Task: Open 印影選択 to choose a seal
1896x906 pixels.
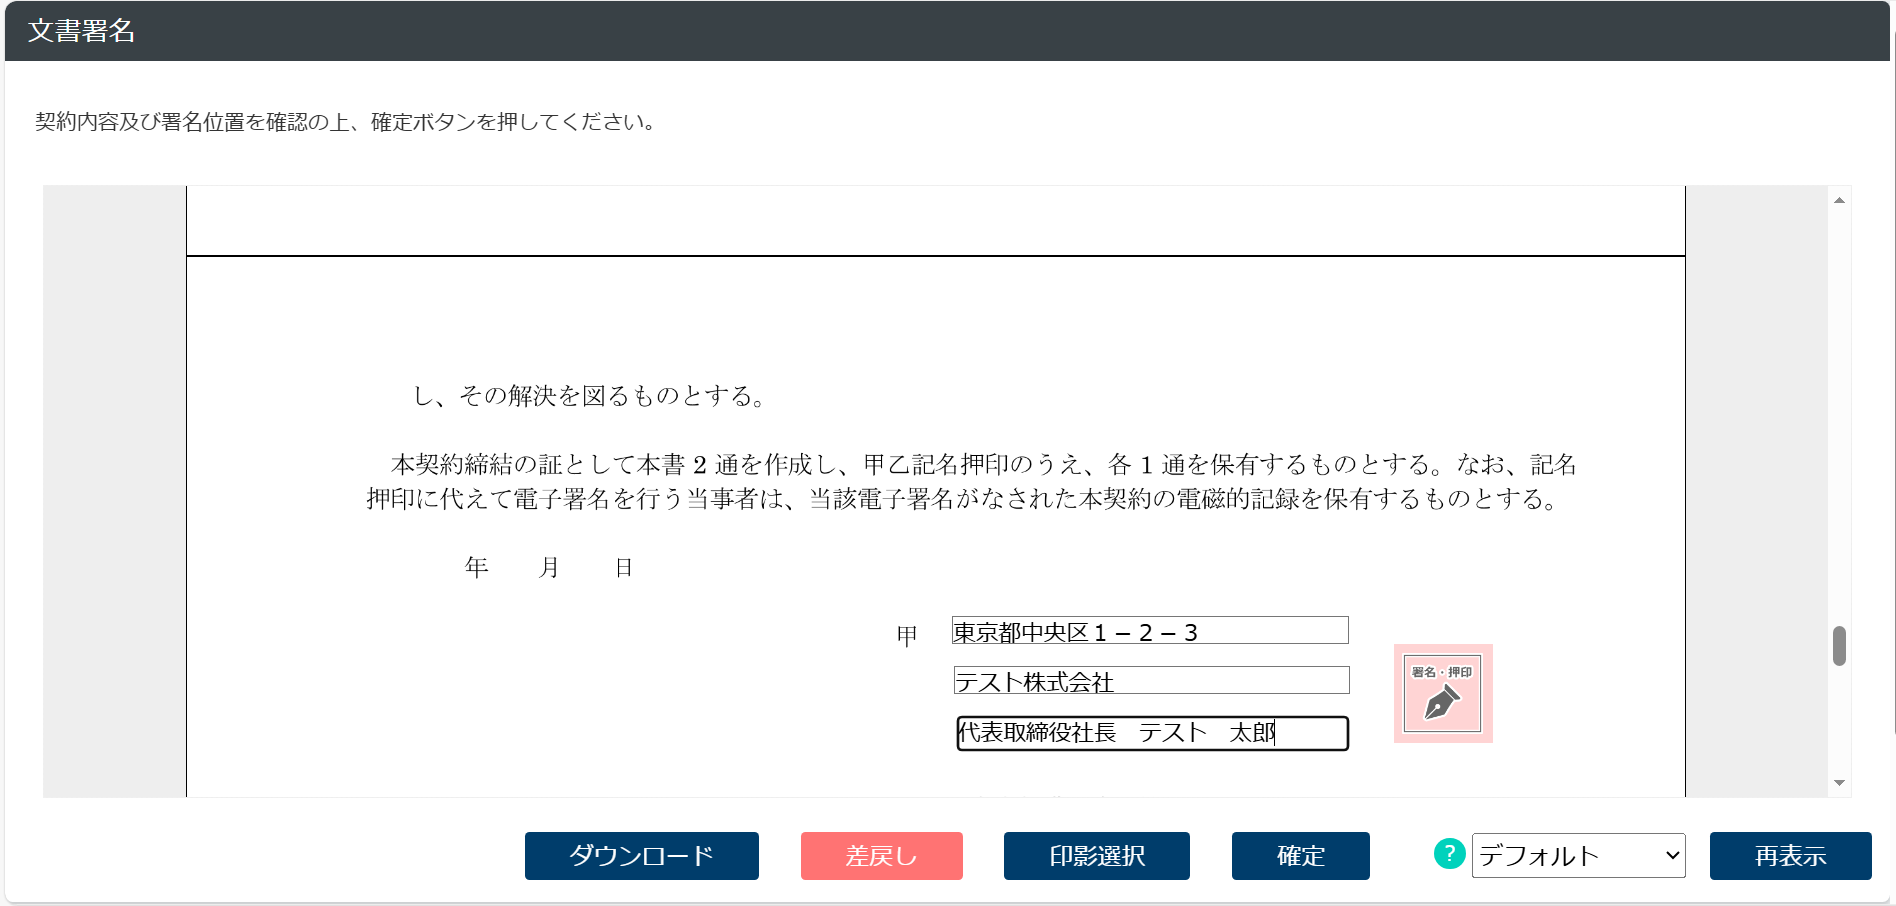Action: pos(1096,856)
